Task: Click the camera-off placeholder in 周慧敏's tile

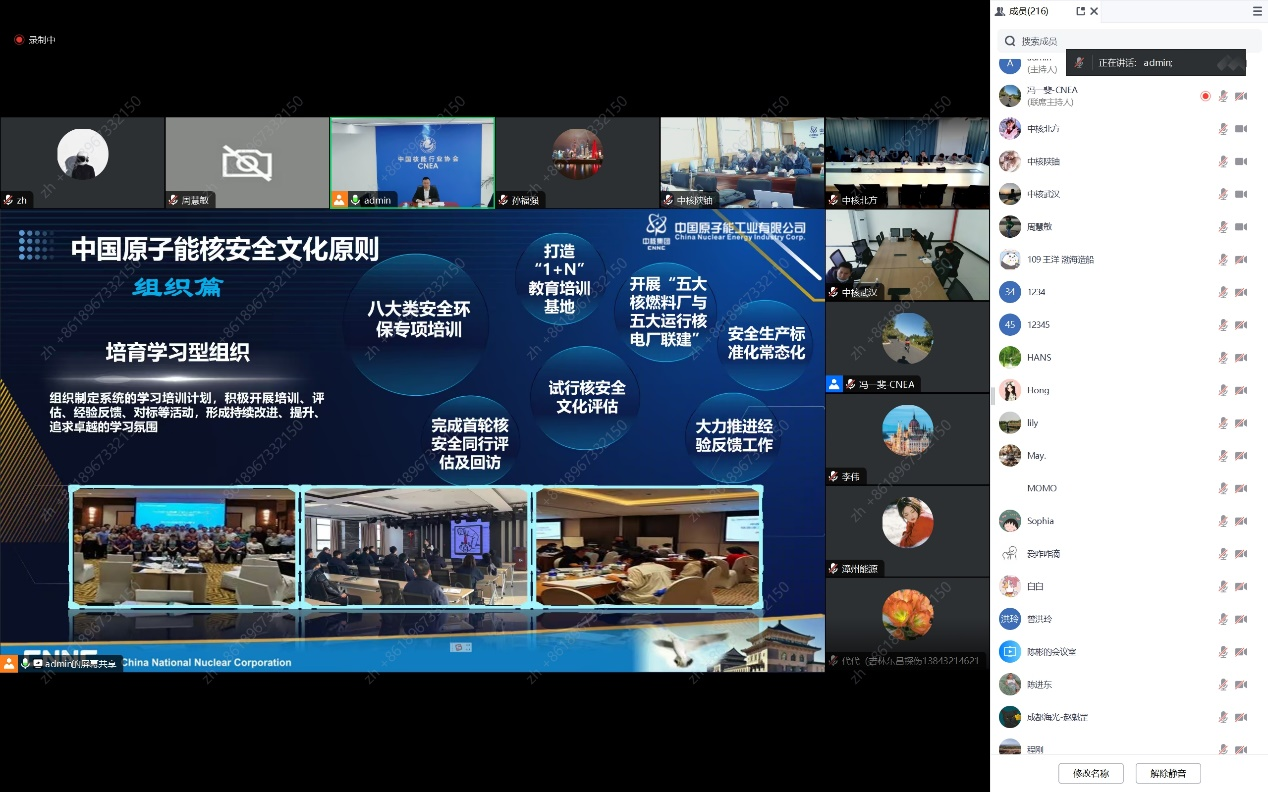Action: (x=247, y=162)
